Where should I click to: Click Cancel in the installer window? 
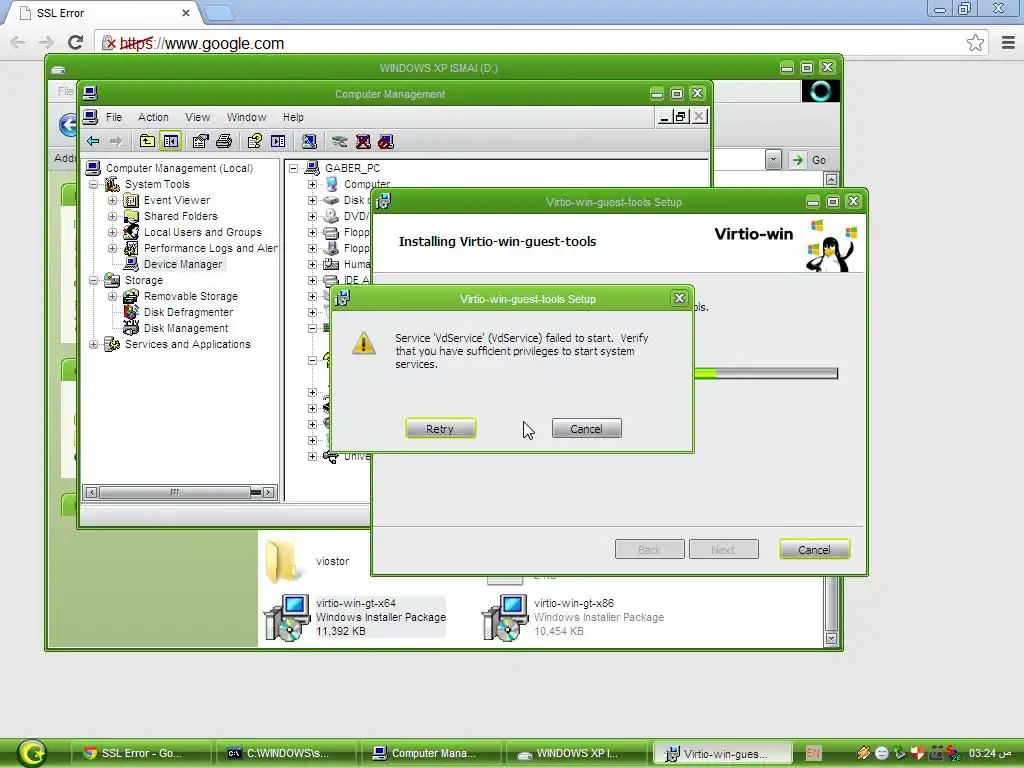pos(814,550)
